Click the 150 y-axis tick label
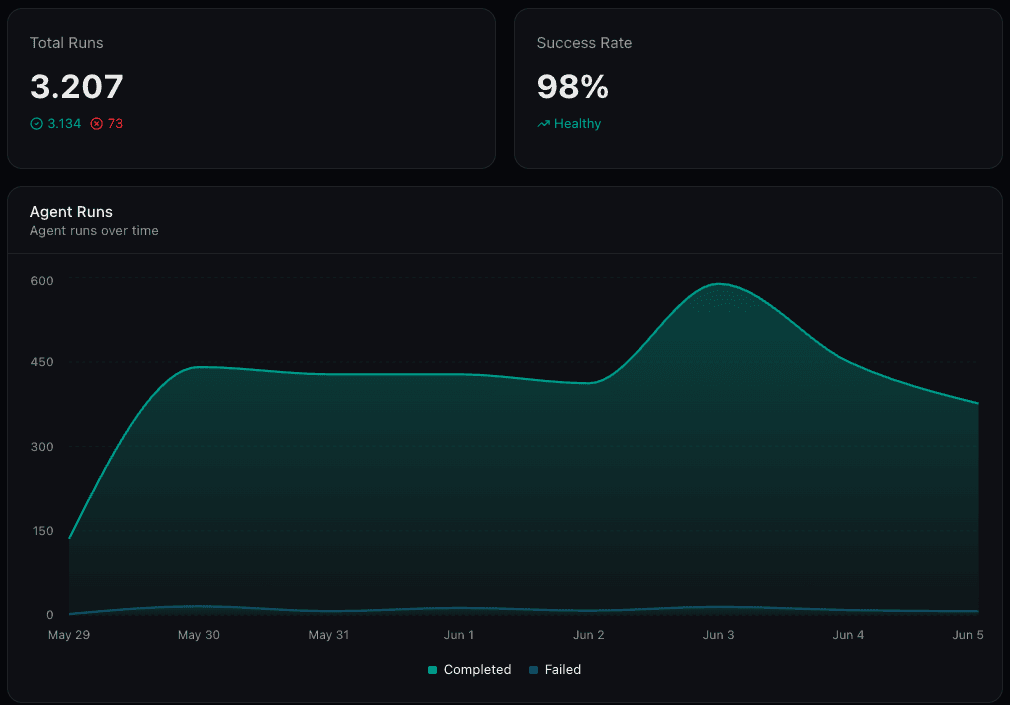 pyautogui.click(x=42, y=531)
